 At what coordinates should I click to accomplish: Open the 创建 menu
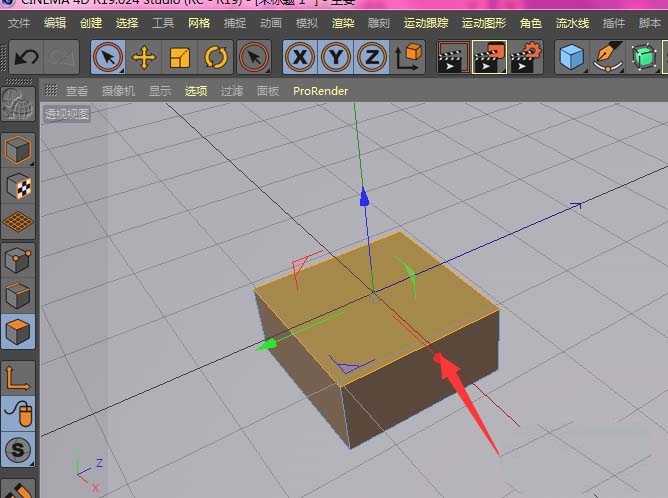(91, 22)
